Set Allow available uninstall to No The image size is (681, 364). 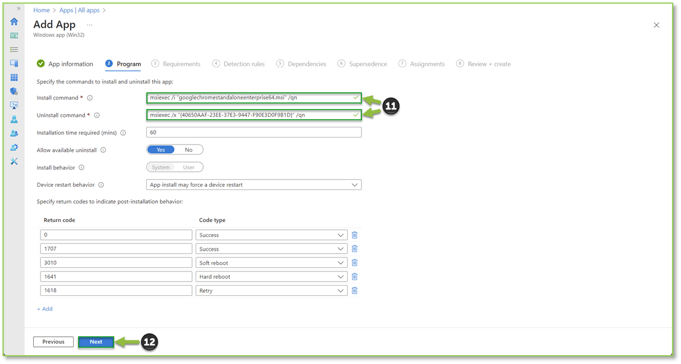(x=188, y=150)
